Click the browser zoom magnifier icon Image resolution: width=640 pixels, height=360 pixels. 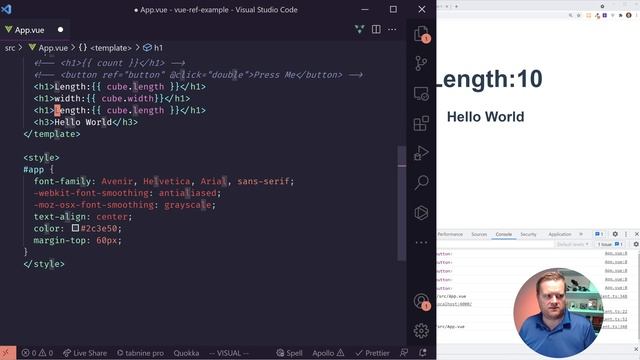click(570, 15)
